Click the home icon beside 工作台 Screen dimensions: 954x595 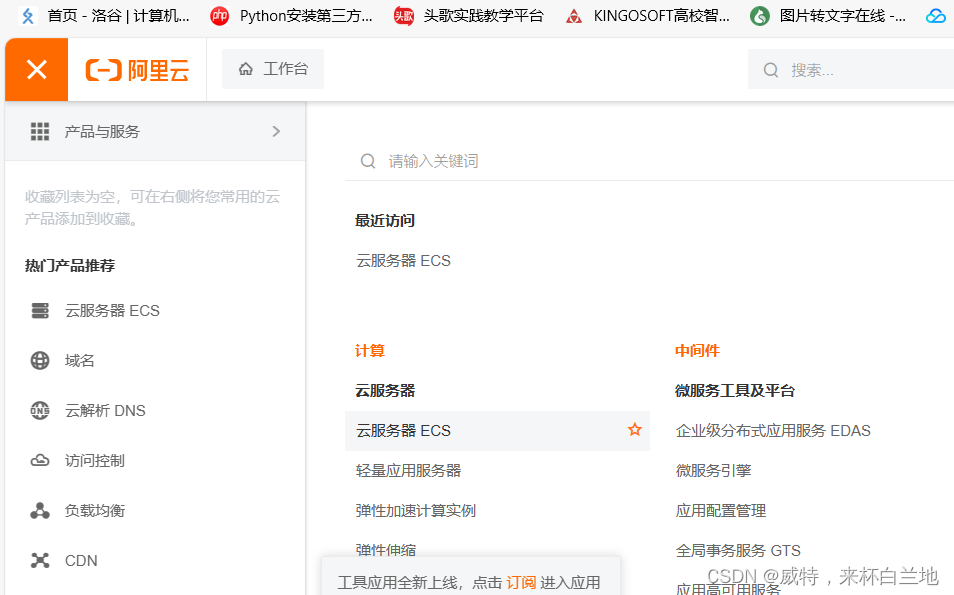point(246,69)
